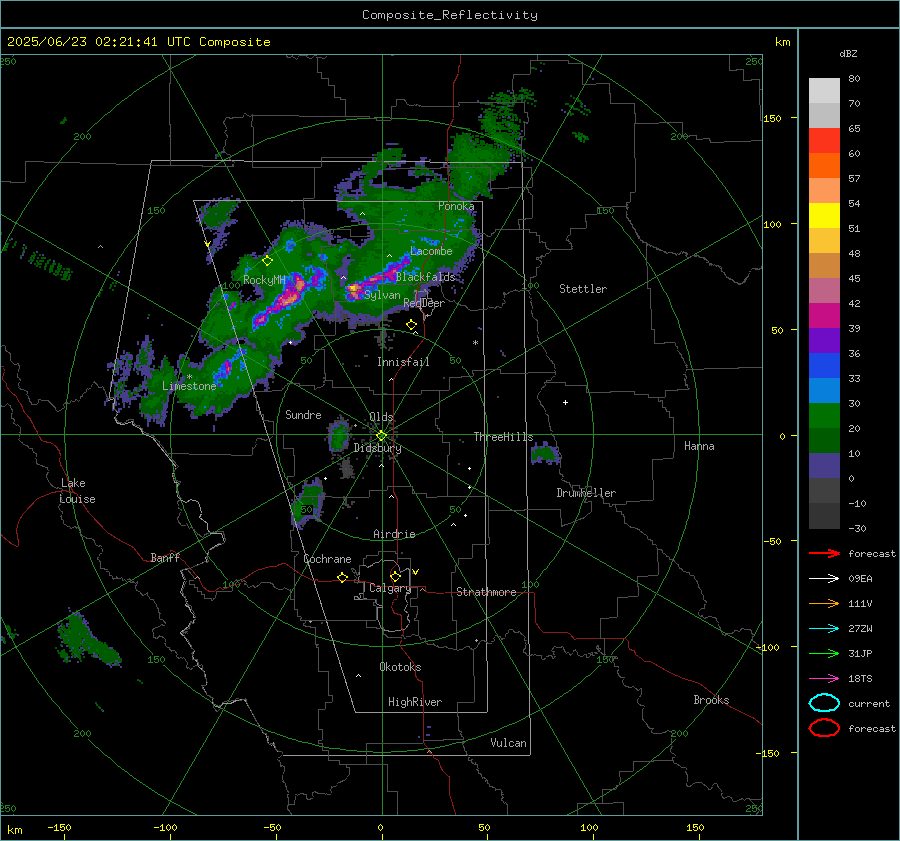The image size is (900, 841).
Task: Click the HighRiver town label
Action: click(x=415, y=702)
